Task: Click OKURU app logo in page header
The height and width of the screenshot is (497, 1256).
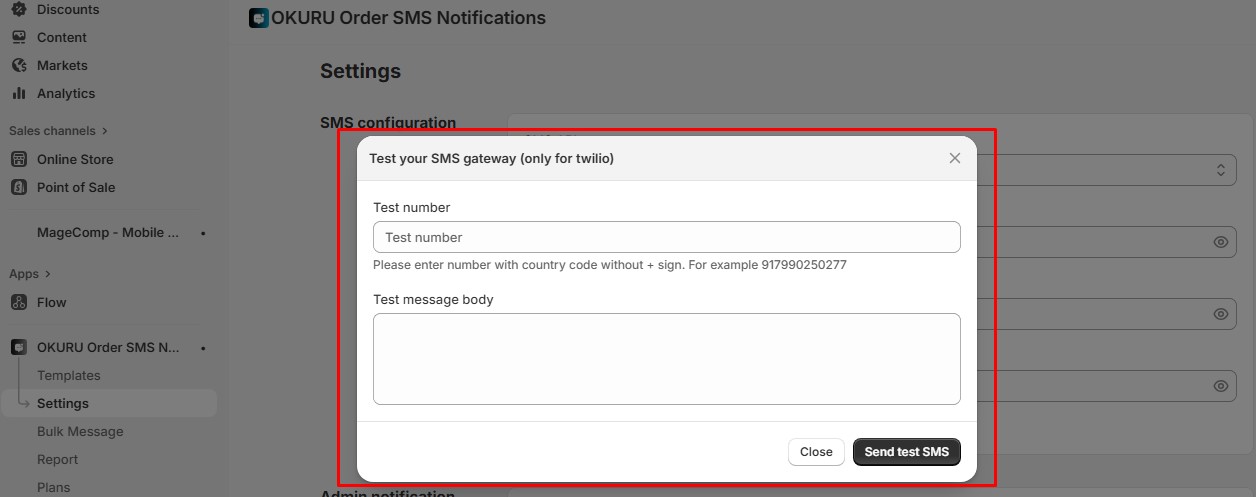Action: tap(259, 18)
